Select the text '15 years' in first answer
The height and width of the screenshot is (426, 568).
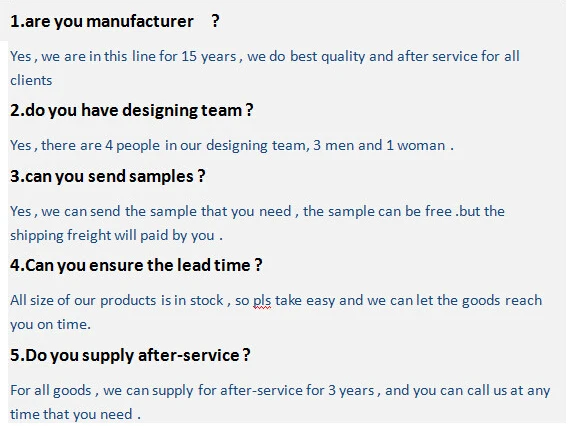click(209, 57)
